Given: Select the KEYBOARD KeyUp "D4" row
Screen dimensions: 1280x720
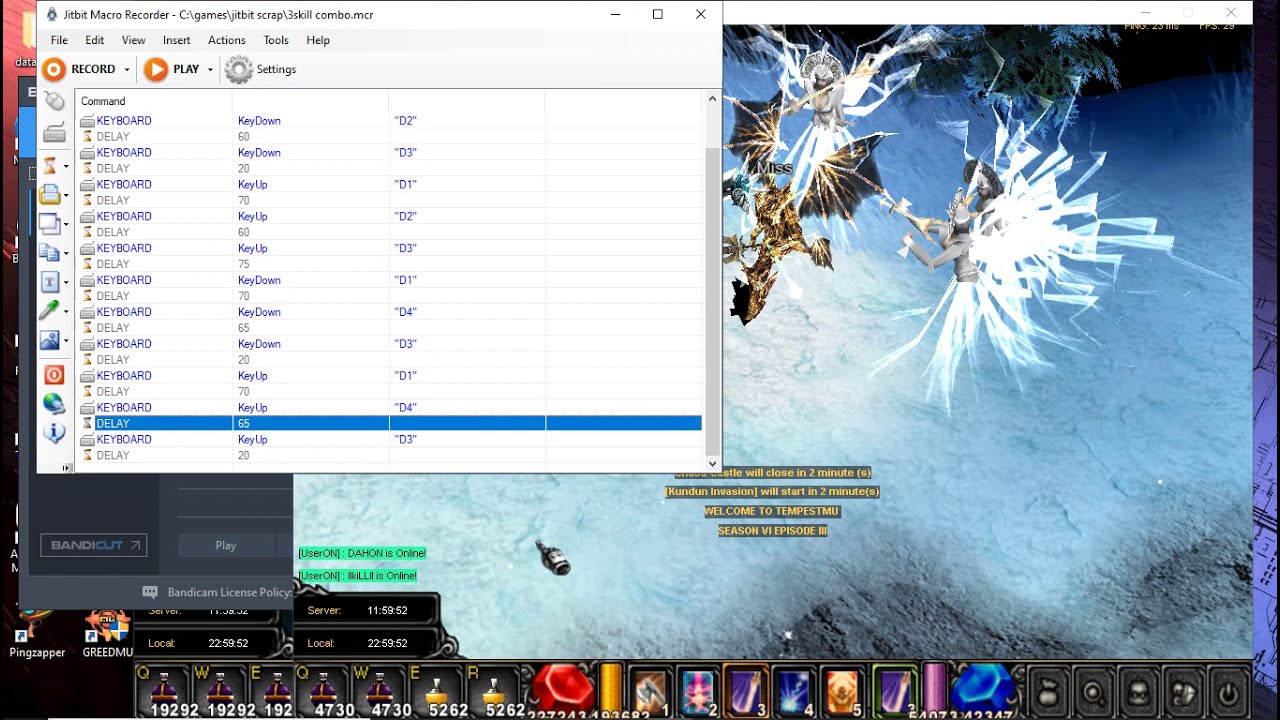Looking at the screenshot, I should [x=389, y=408].
